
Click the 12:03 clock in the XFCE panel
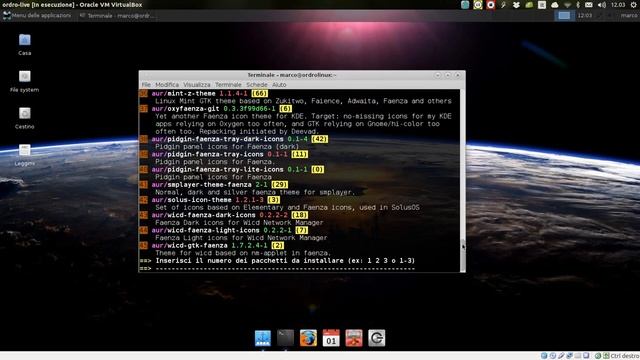tap(585, 16)
